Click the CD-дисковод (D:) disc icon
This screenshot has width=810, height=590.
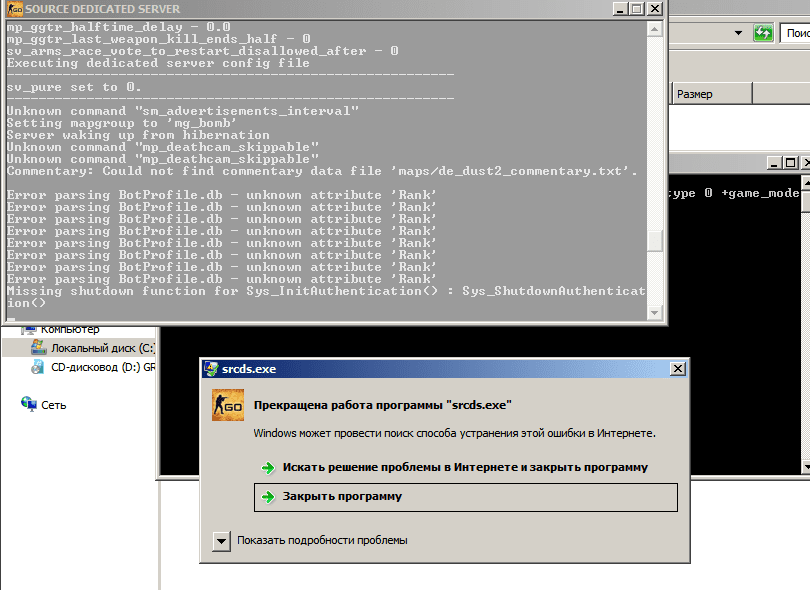(38, 367)
